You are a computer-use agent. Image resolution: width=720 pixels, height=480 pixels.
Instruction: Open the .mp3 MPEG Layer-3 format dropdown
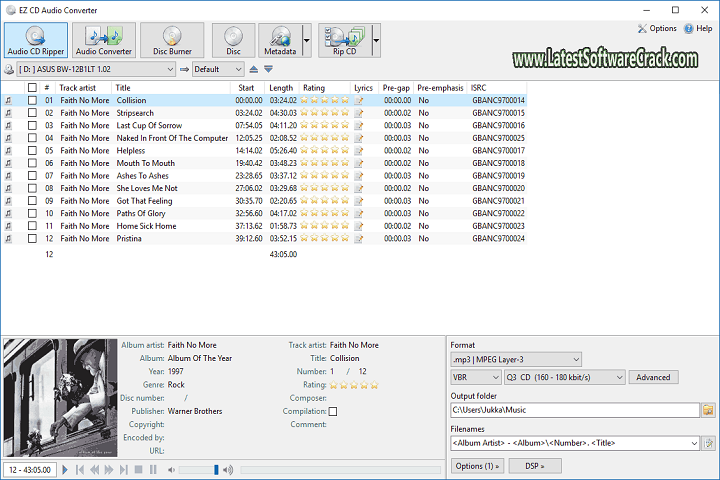click(516, 359)
